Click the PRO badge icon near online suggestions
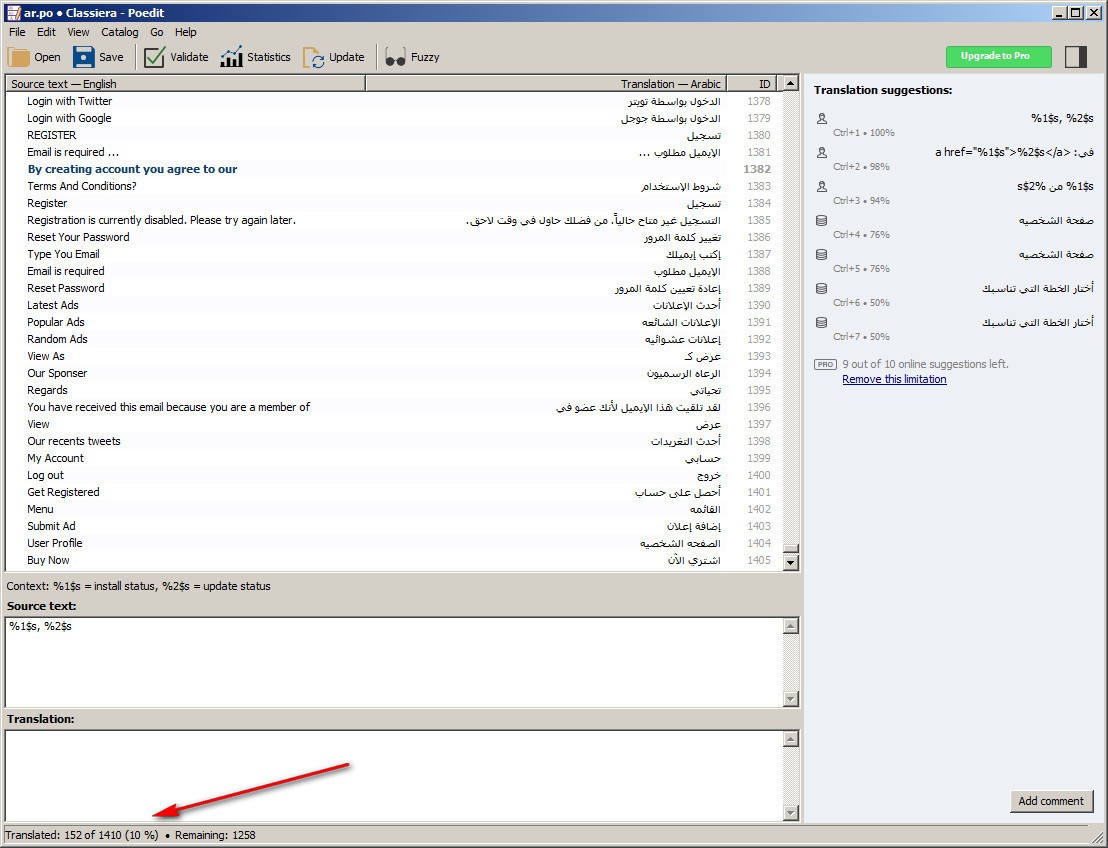 825,365
